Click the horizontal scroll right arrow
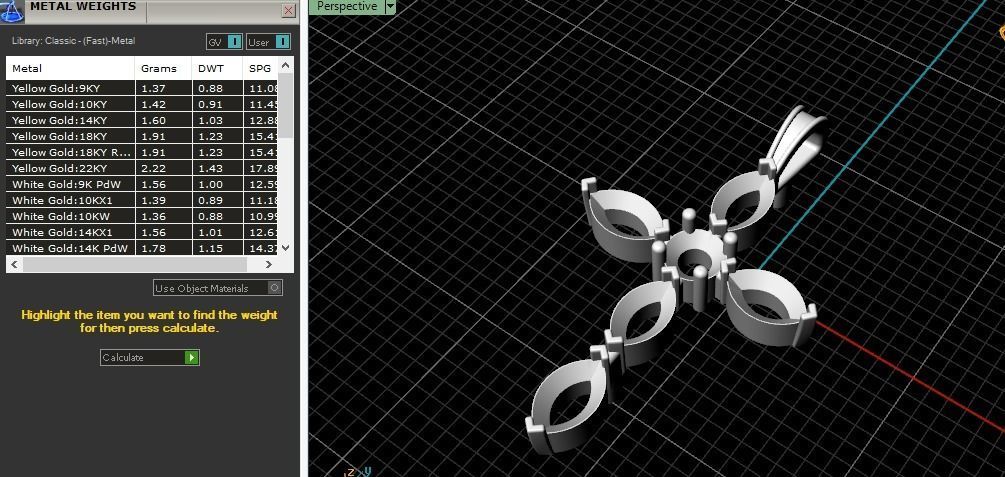Viewport: 1005px width, 477px height. (x=269, y=264)
